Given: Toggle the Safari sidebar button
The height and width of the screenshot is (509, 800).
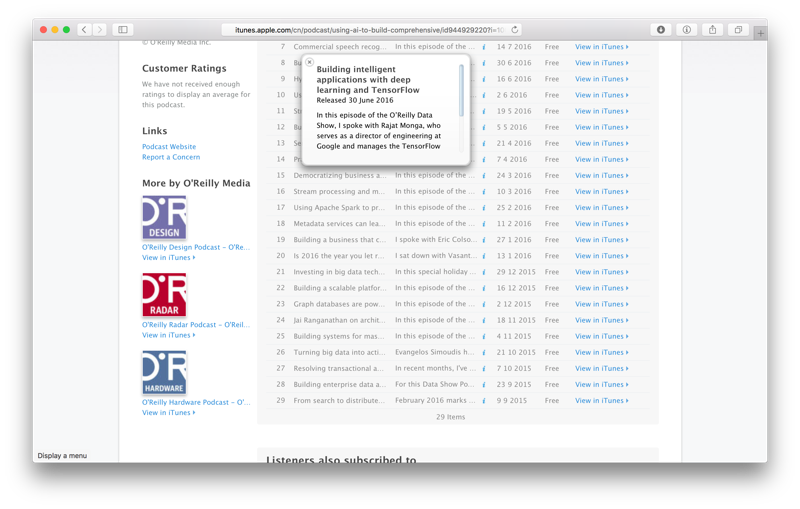Looking at the screenshot, I should click(123, 30).
